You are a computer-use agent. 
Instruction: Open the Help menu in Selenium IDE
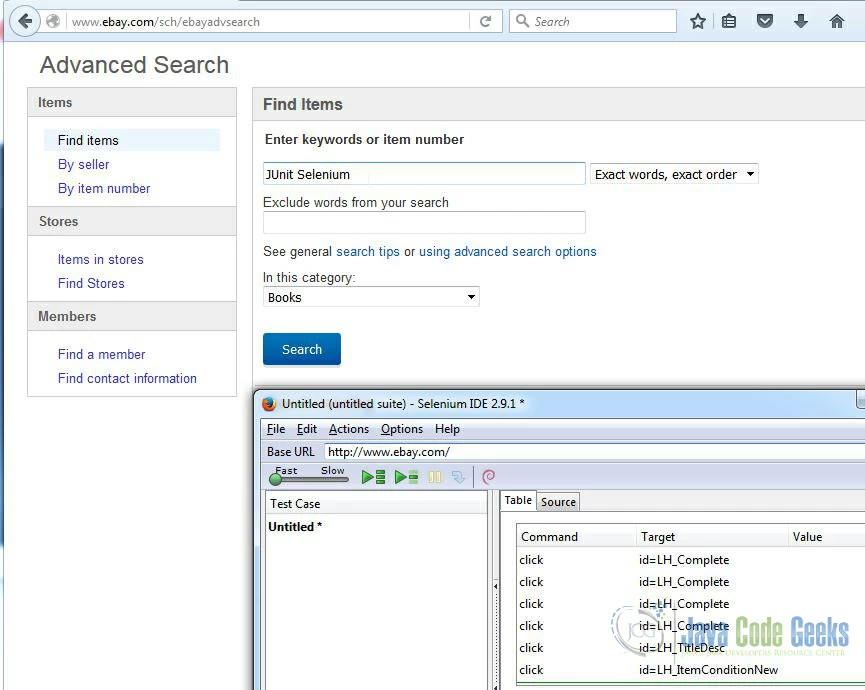click(447, 429)
